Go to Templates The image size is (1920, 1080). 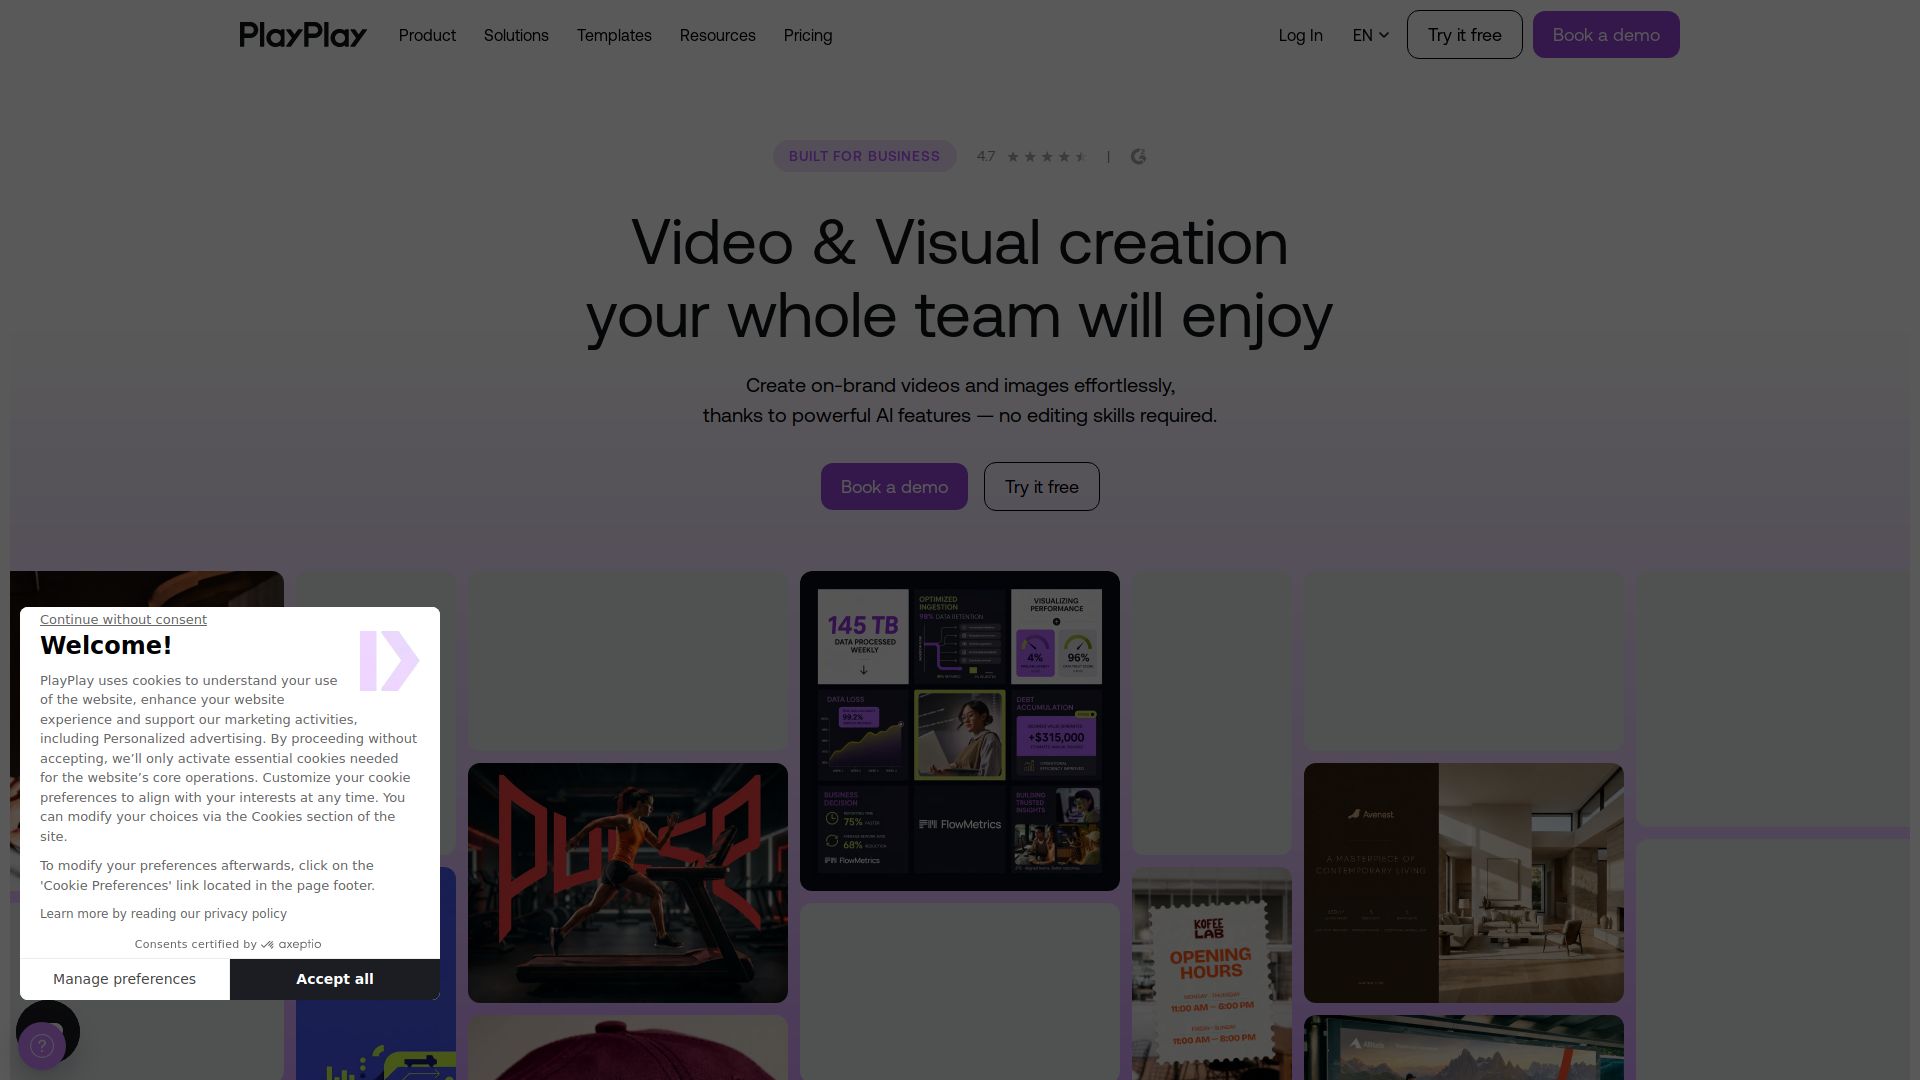coord(614,35)
